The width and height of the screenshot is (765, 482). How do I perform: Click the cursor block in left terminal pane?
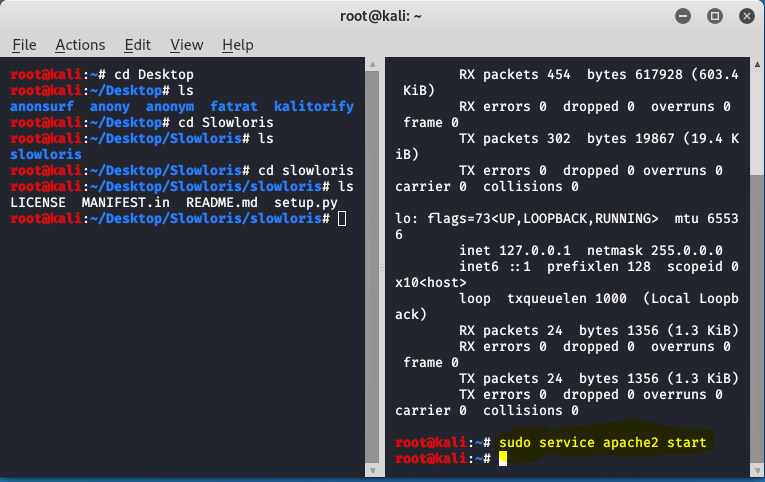(342, 218)
